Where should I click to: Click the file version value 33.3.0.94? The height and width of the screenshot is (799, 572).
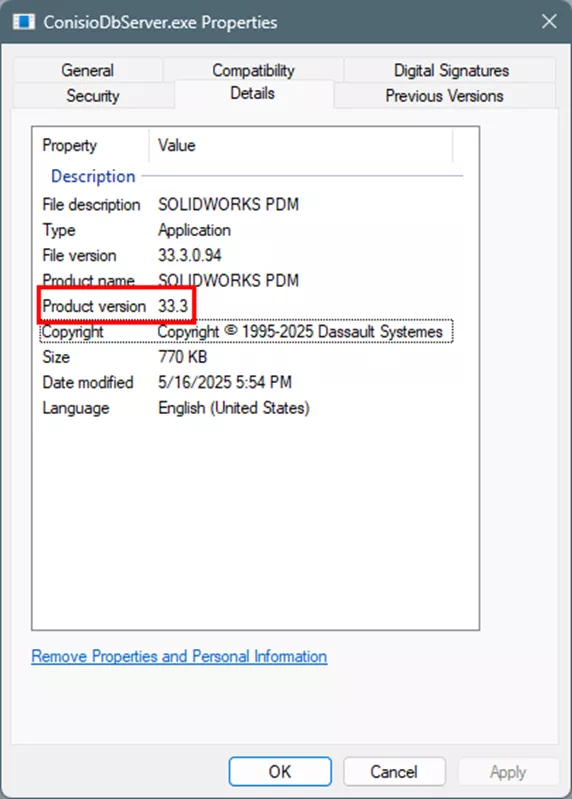pyautogui.click(x=189, y=255)
